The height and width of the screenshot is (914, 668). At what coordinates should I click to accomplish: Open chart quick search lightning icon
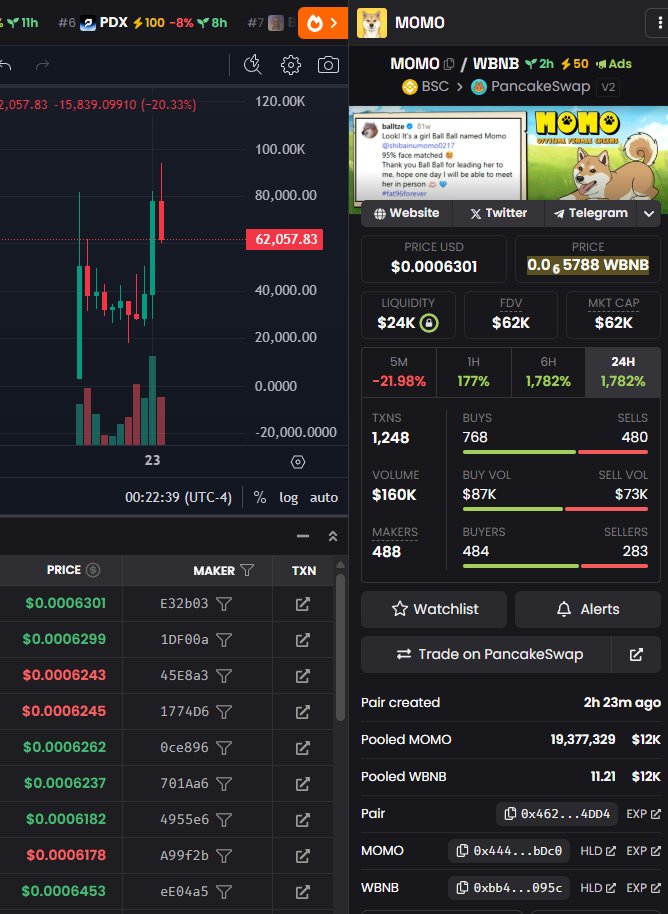(252, 65)
